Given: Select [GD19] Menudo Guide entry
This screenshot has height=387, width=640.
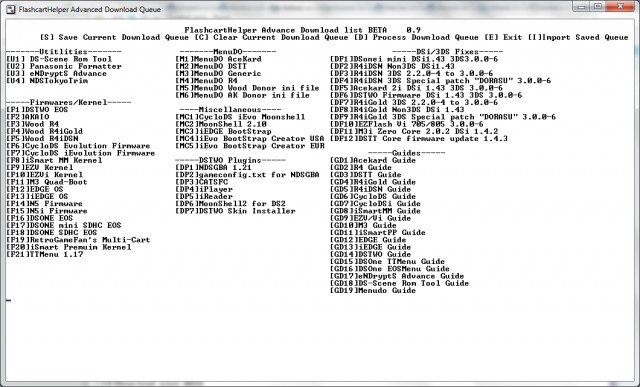Looking at the screenshot, I should tap(373, 291).
